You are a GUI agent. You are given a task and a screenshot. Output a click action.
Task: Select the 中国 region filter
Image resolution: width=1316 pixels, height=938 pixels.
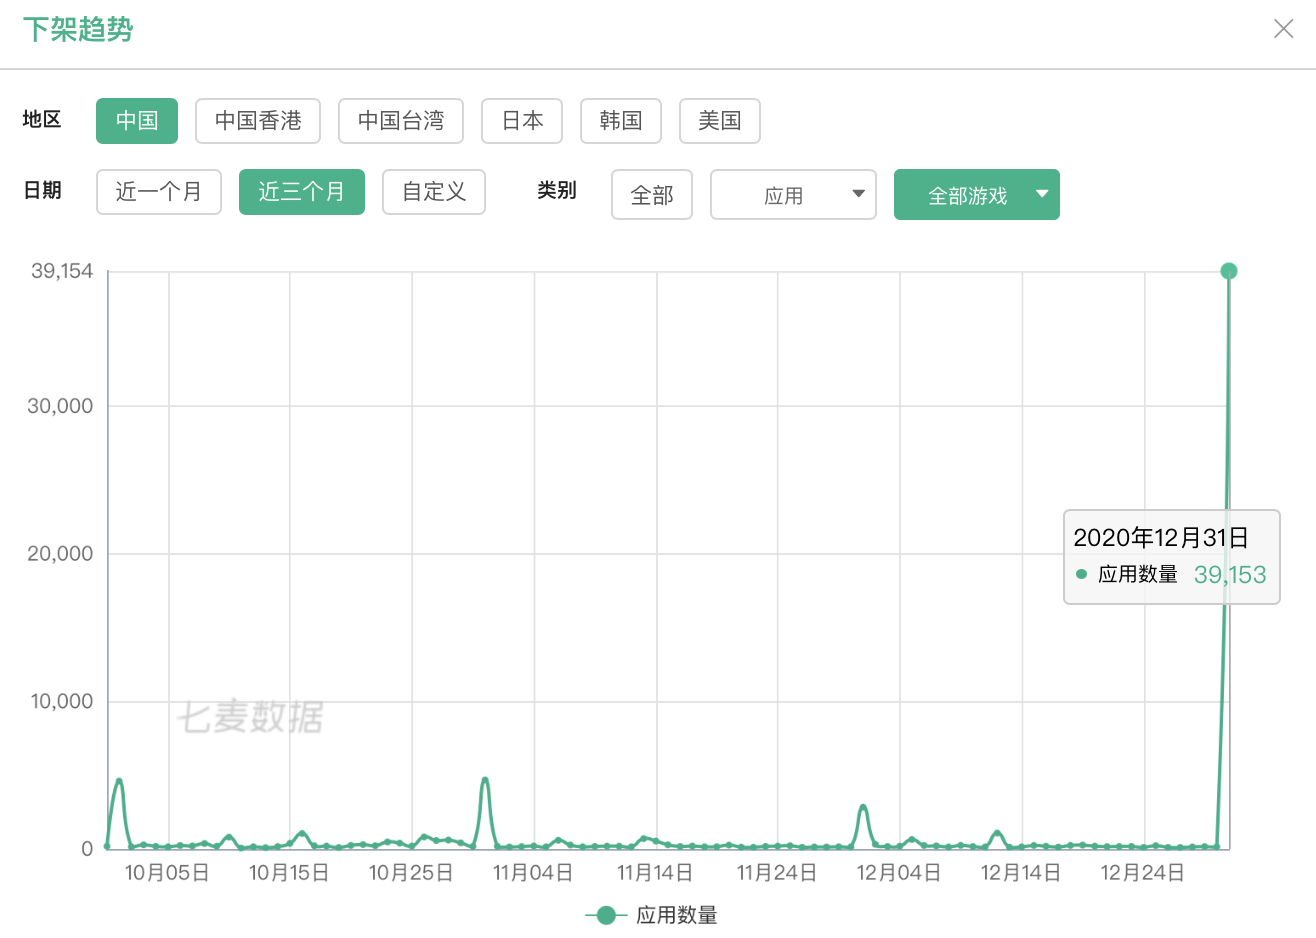pyautogui.click(x=137, y=121)
